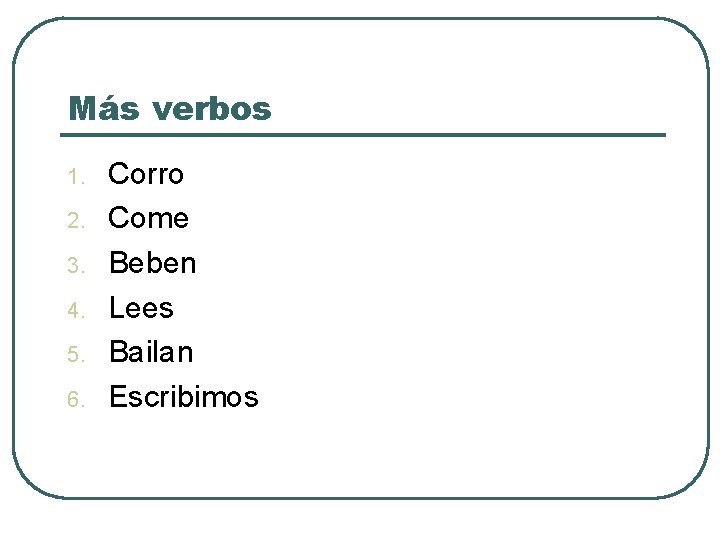Viewport: 720px width, 540px height.
Task: Click the bottom-right rounded corner of the border
Action: (x=692, y=482)
